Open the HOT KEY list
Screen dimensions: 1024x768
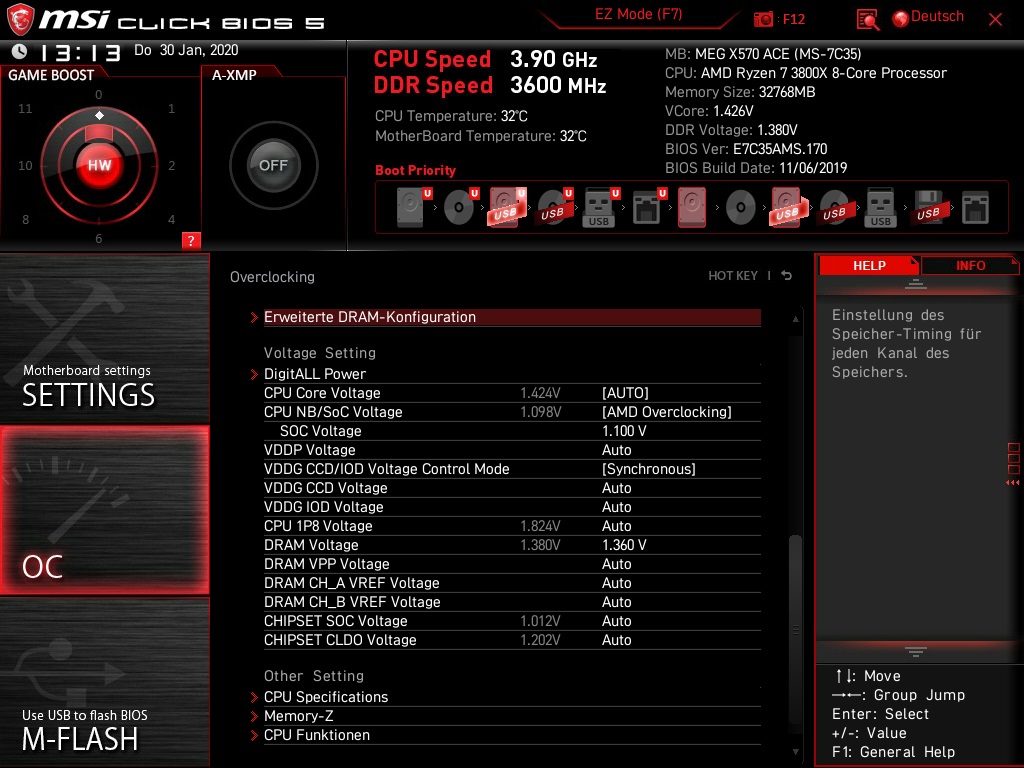point(733,276)
